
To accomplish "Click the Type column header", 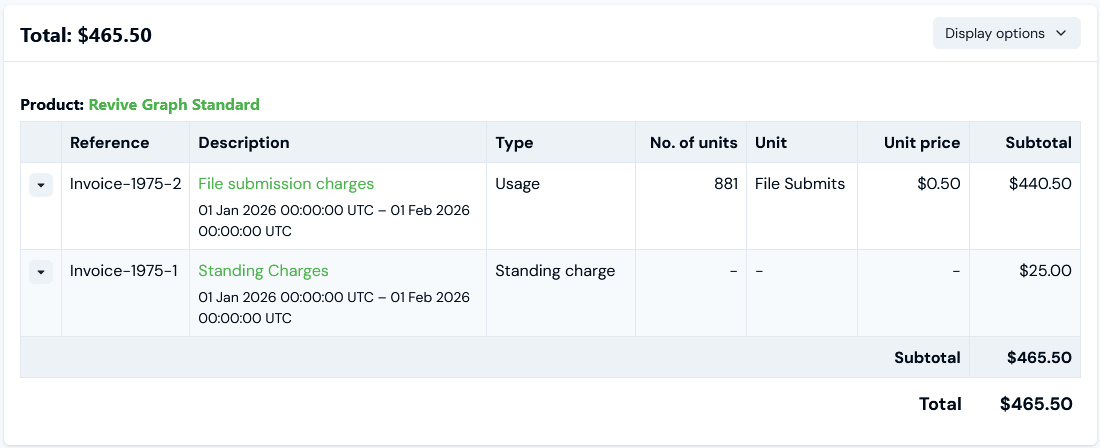I will (514, 143).
